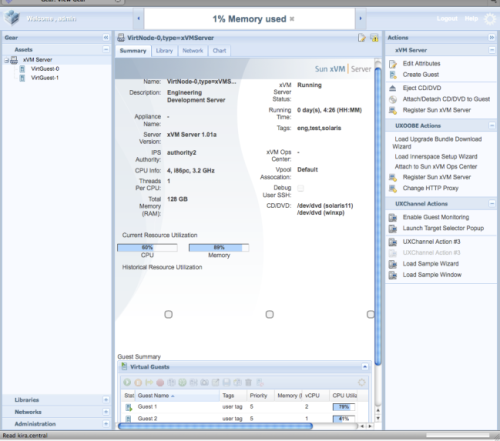Click the Guest 1 running status icon
The height and width of the screenshot is (441, 500).
pyautogui.click(x=128, y=407)
